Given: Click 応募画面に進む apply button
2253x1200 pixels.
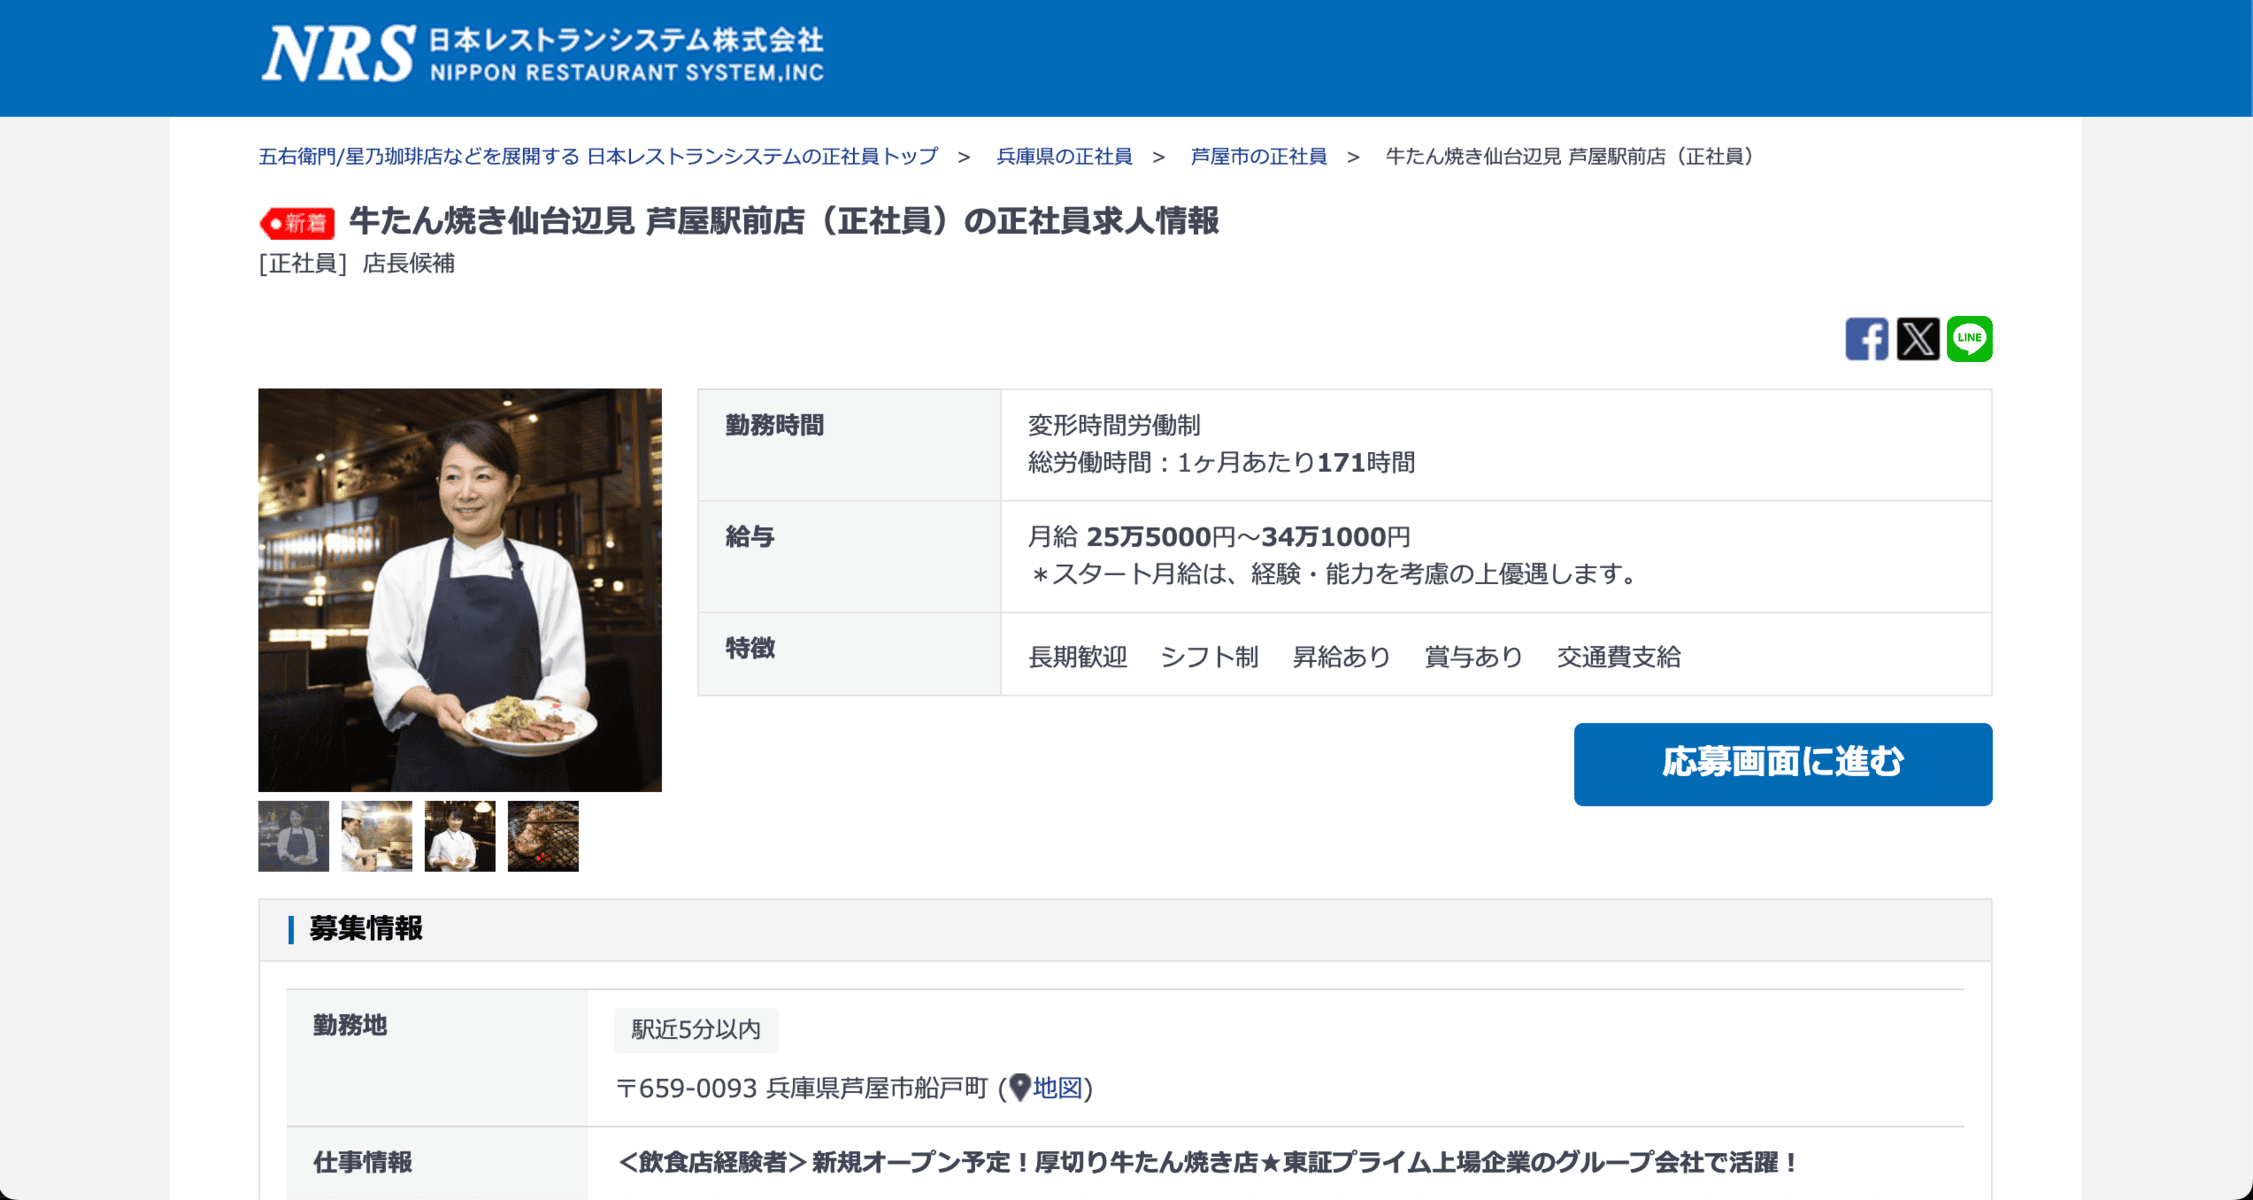Looking at the screenshot, I should click(x=1782, y=764).
